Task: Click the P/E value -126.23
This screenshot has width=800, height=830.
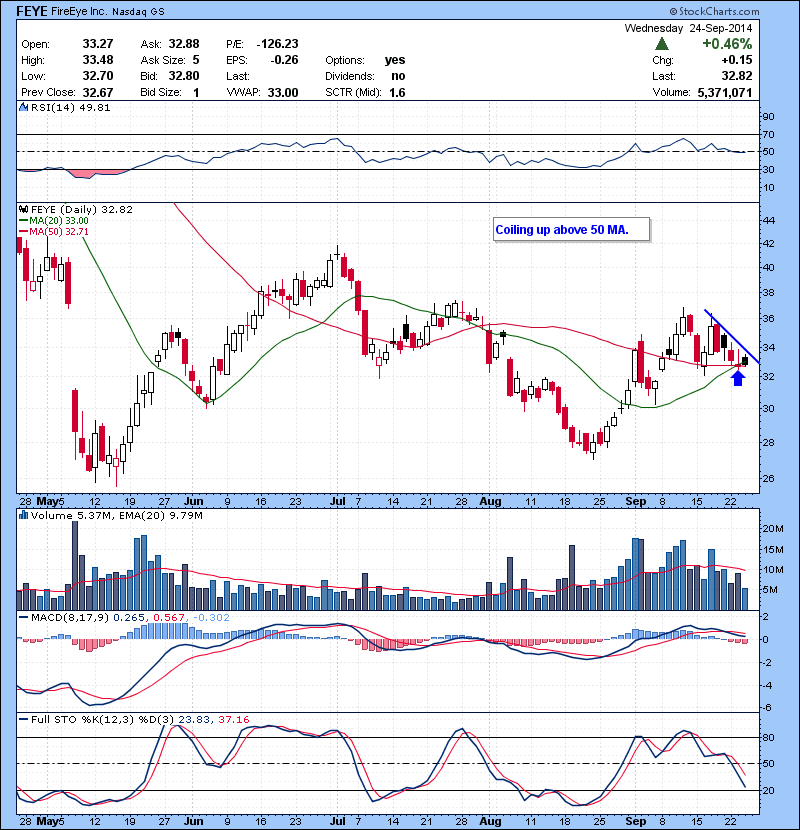Action: point(277,44)
